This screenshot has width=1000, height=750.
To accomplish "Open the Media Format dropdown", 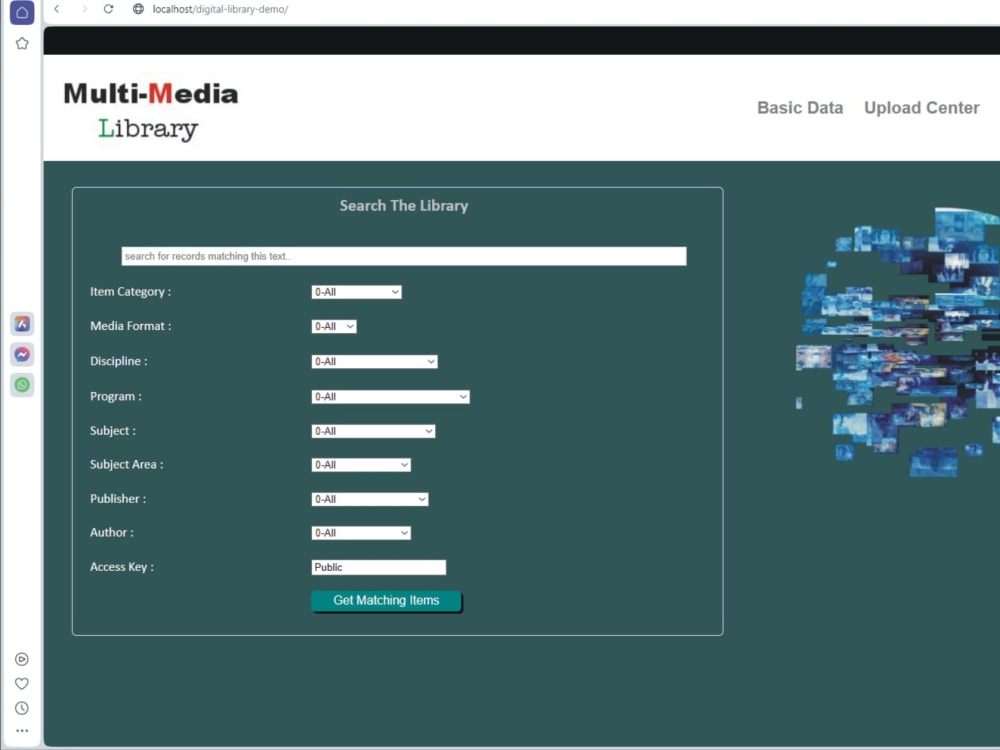I will (x=334, y=327).
